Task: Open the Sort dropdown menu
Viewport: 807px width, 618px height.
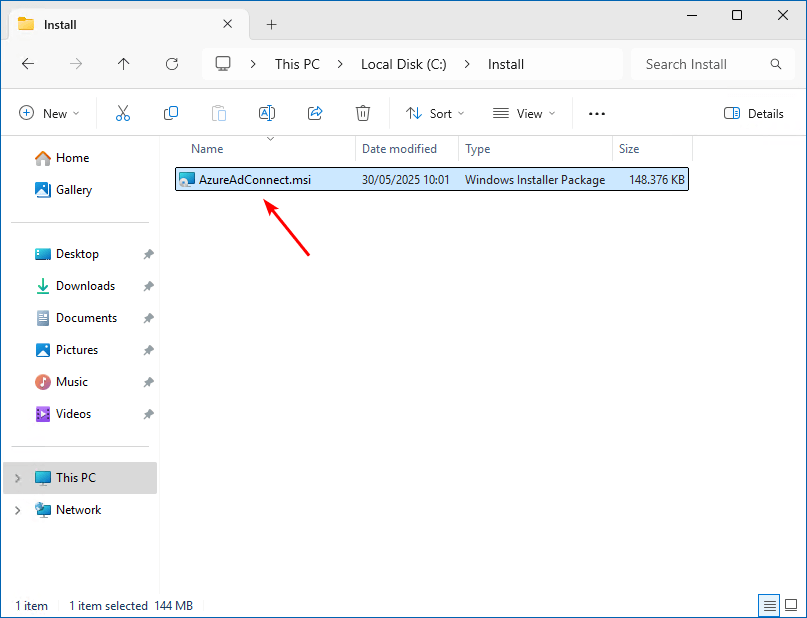Action: click(434, 114)
